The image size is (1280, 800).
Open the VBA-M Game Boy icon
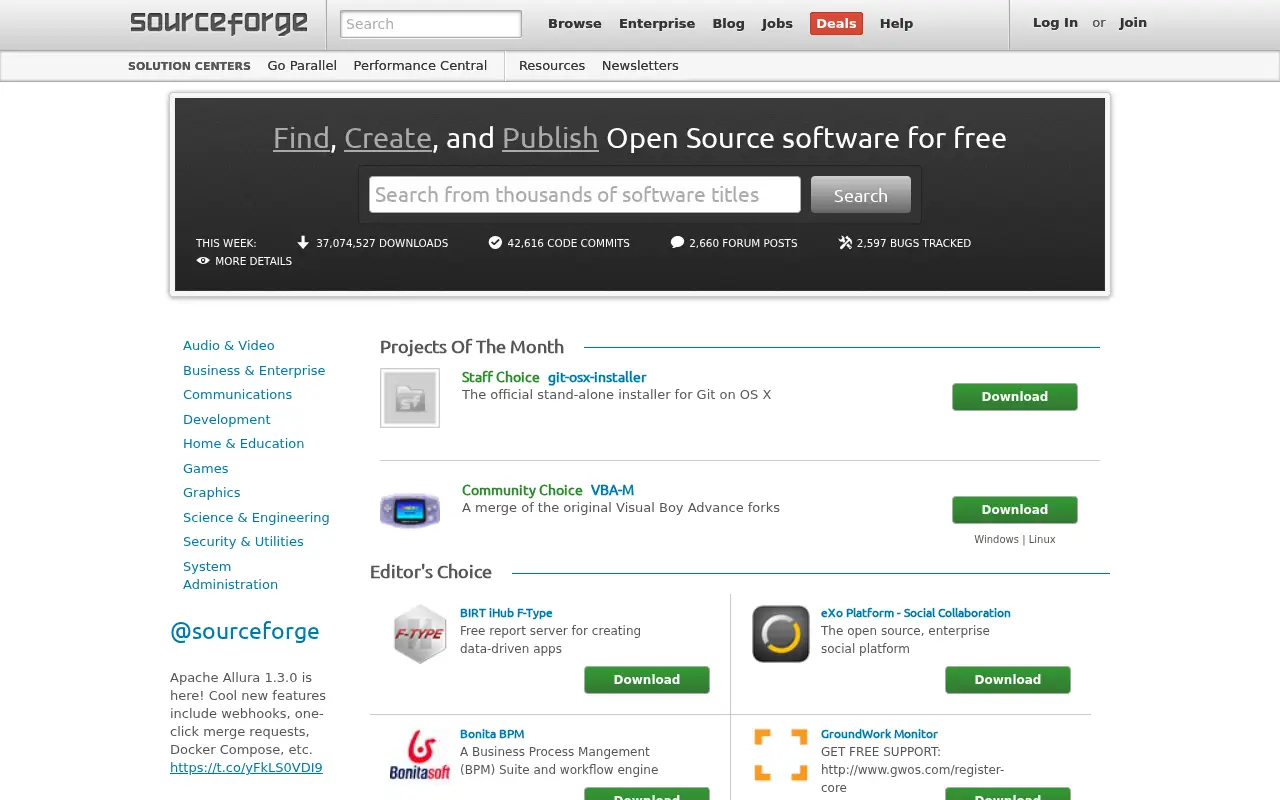pyautogui.click(x=410, y=510)
